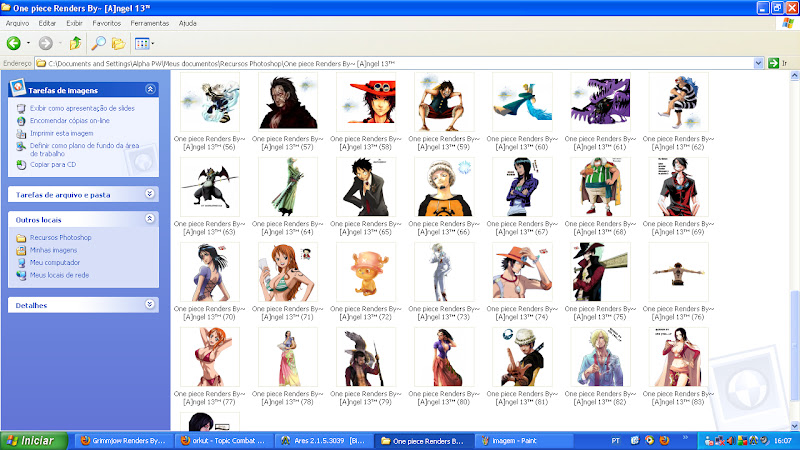Click the scrollbar down arrow
Screen dimensions: 800x450
[794, 426]
